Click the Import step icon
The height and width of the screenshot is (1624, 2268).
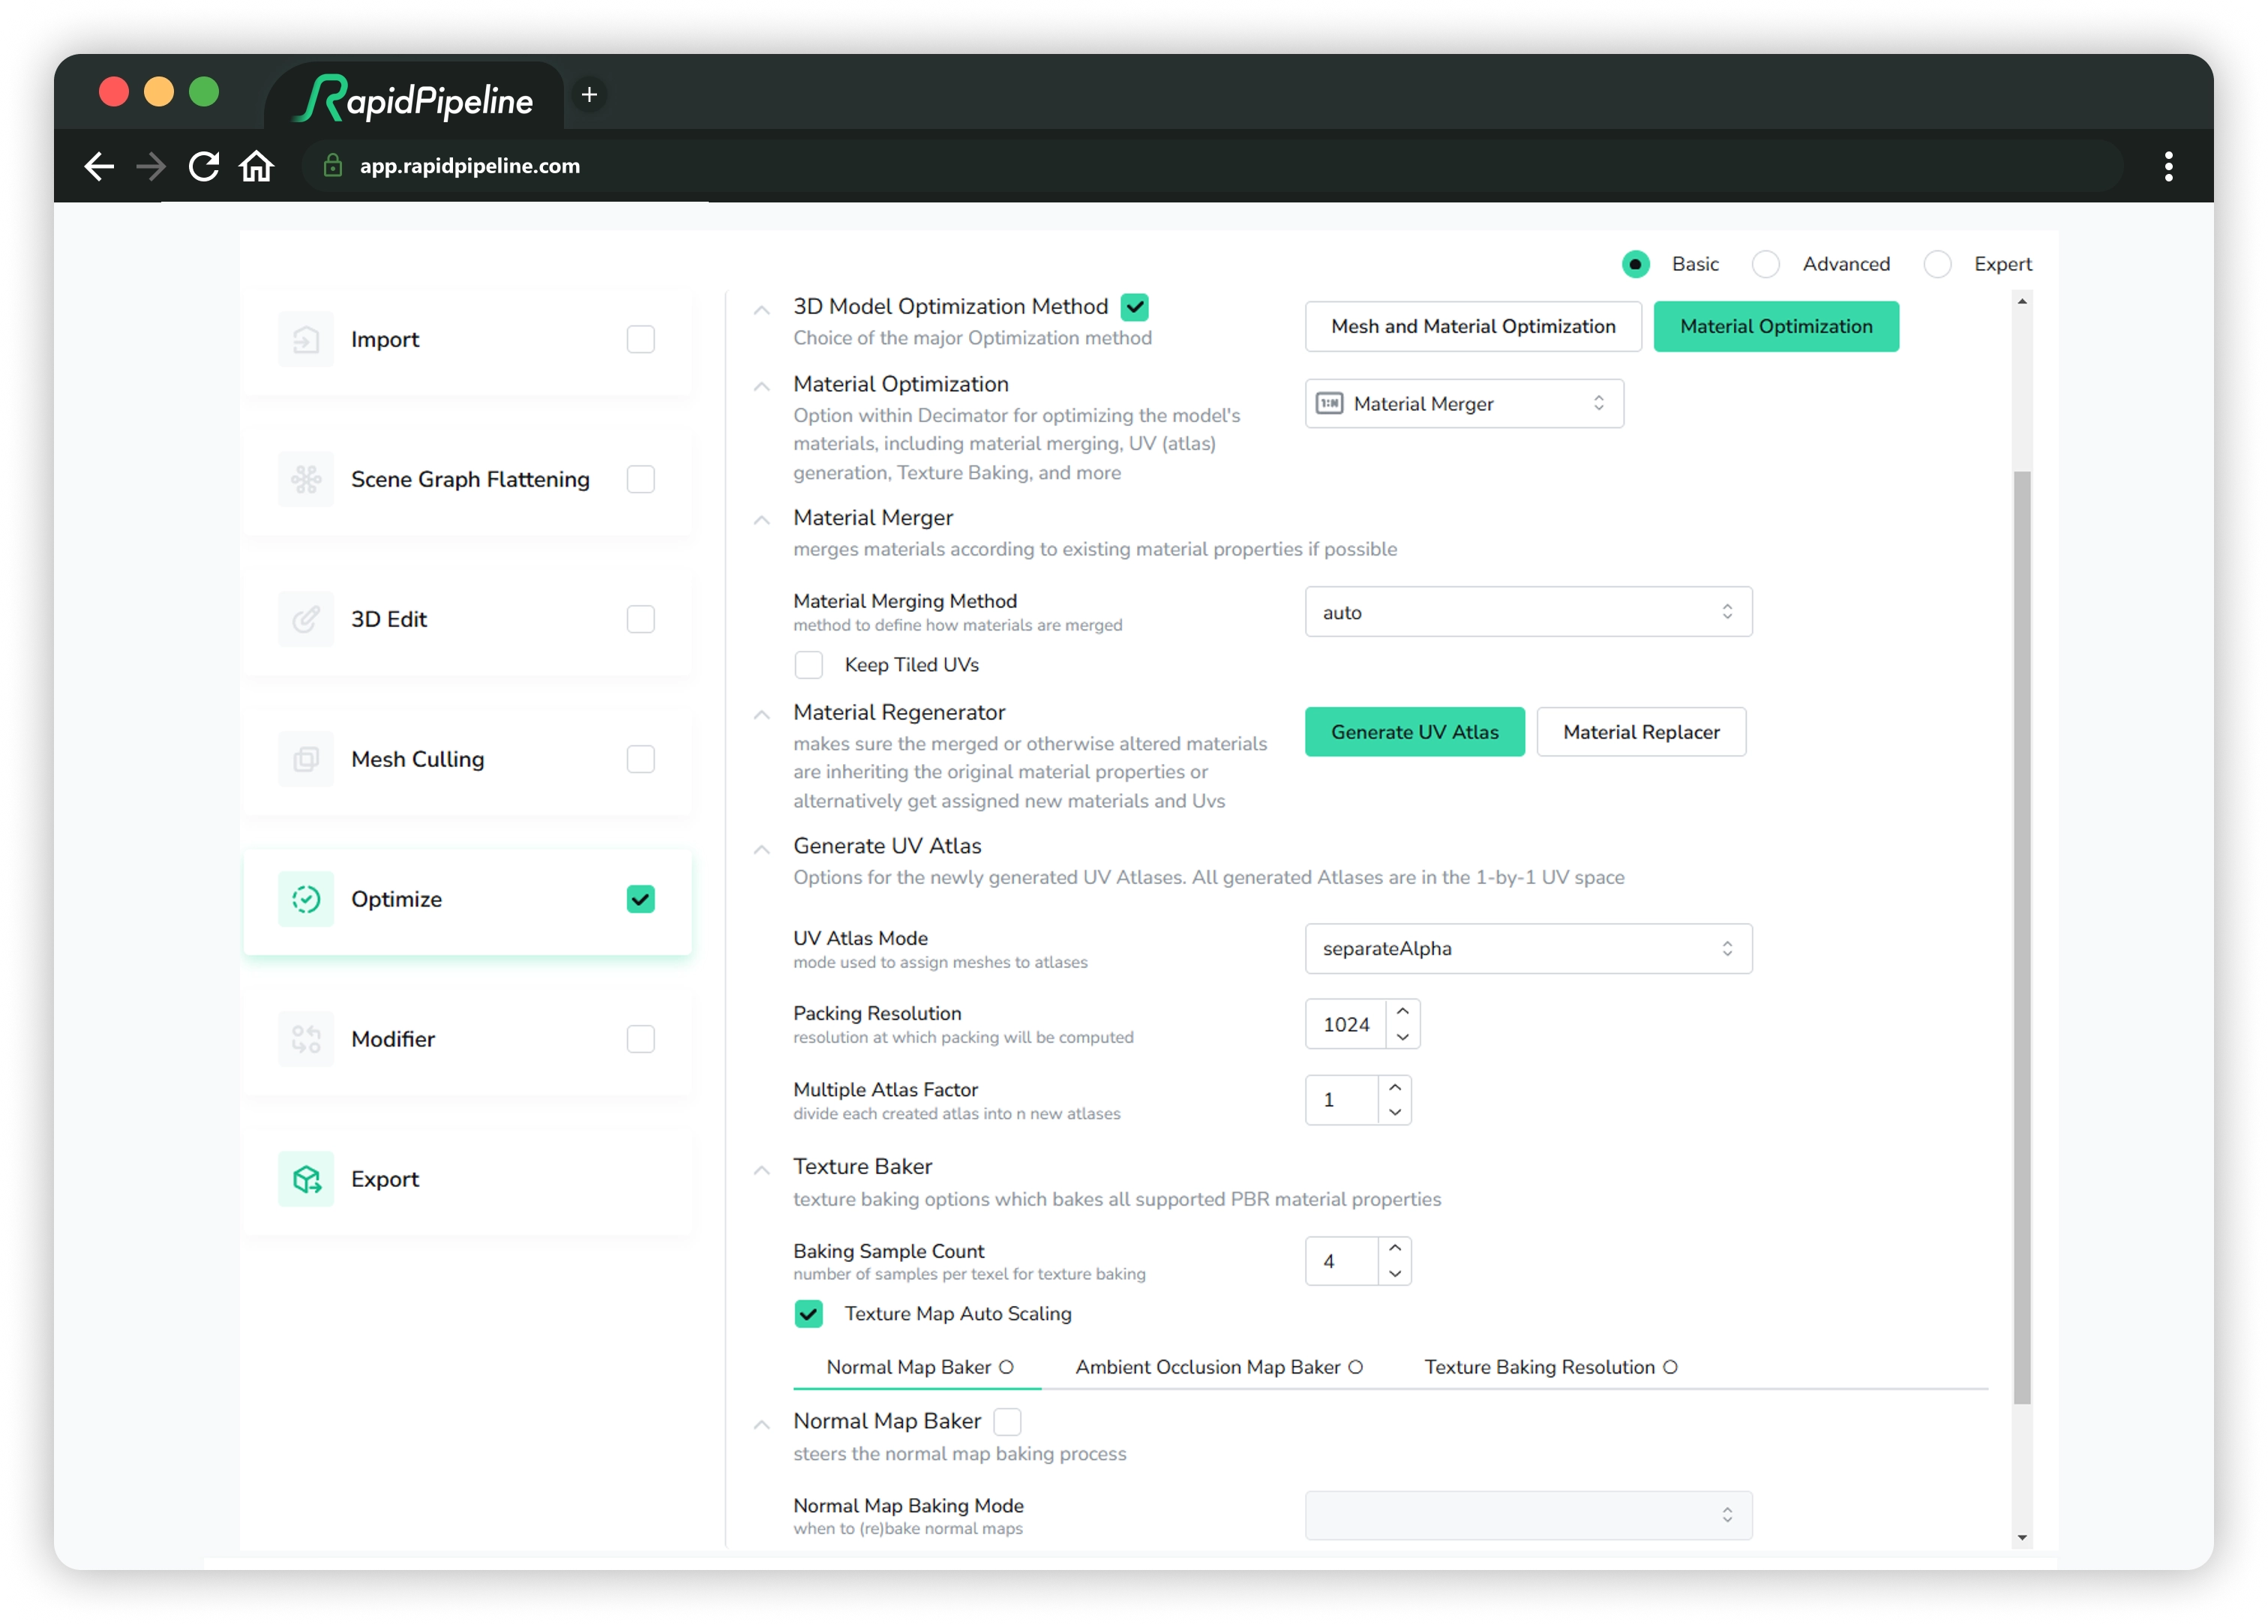click(x=306, y=339)
